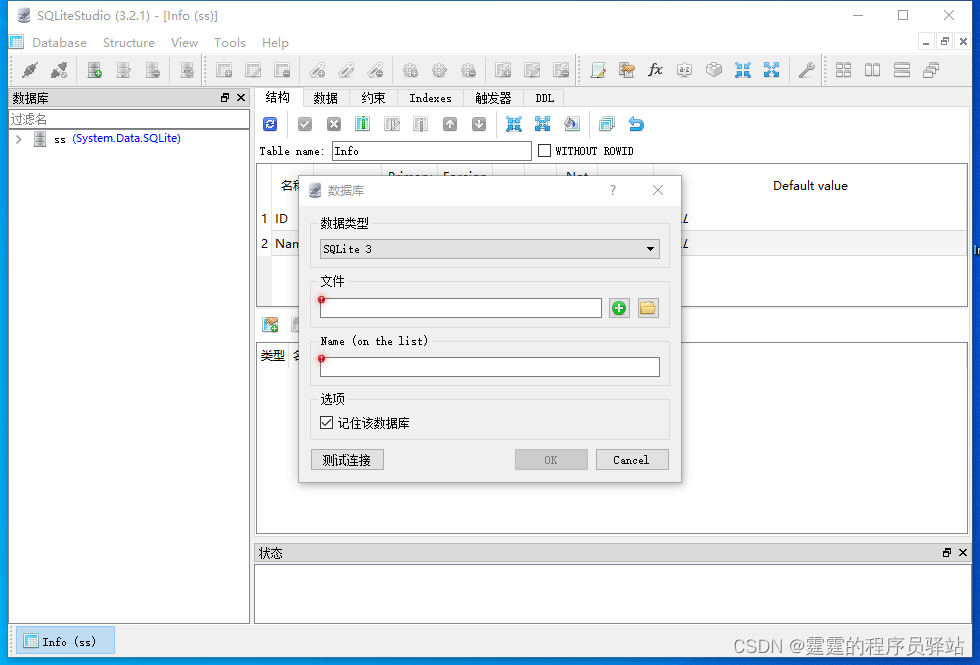Viewport: 980px width, 665px height.
Task: Click the OK button in database dialog
Action: tap(551, 460)
